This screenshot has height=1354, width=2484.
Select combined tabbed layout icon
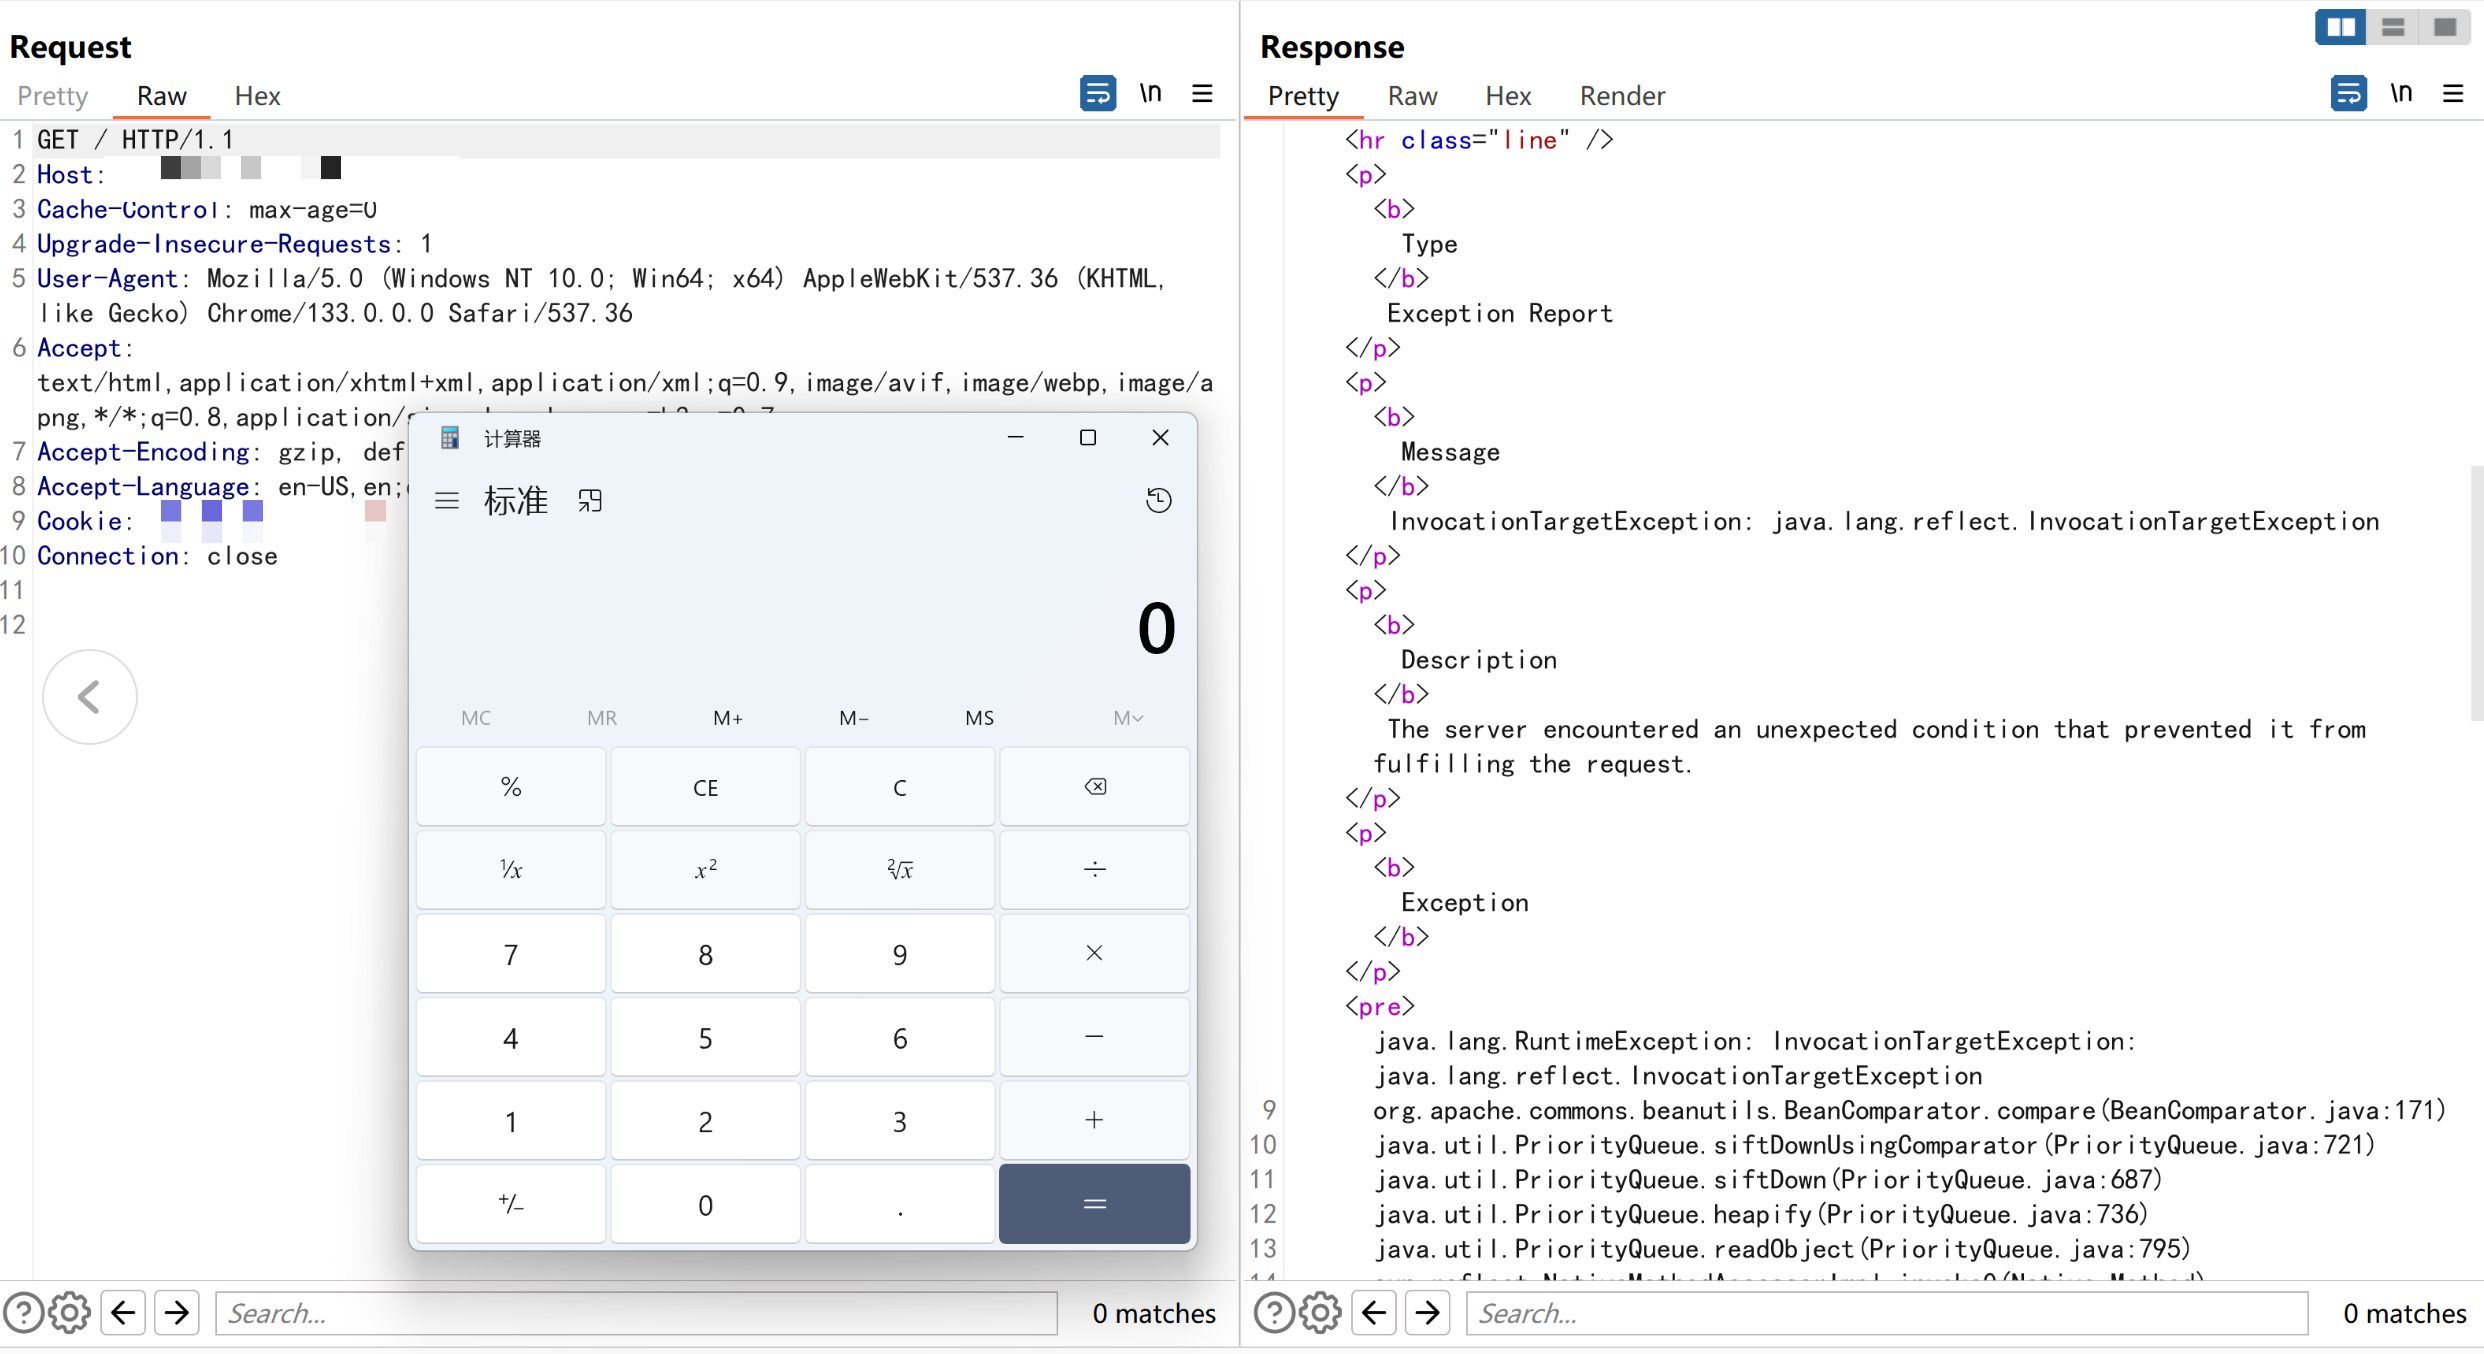[2445, 27]
